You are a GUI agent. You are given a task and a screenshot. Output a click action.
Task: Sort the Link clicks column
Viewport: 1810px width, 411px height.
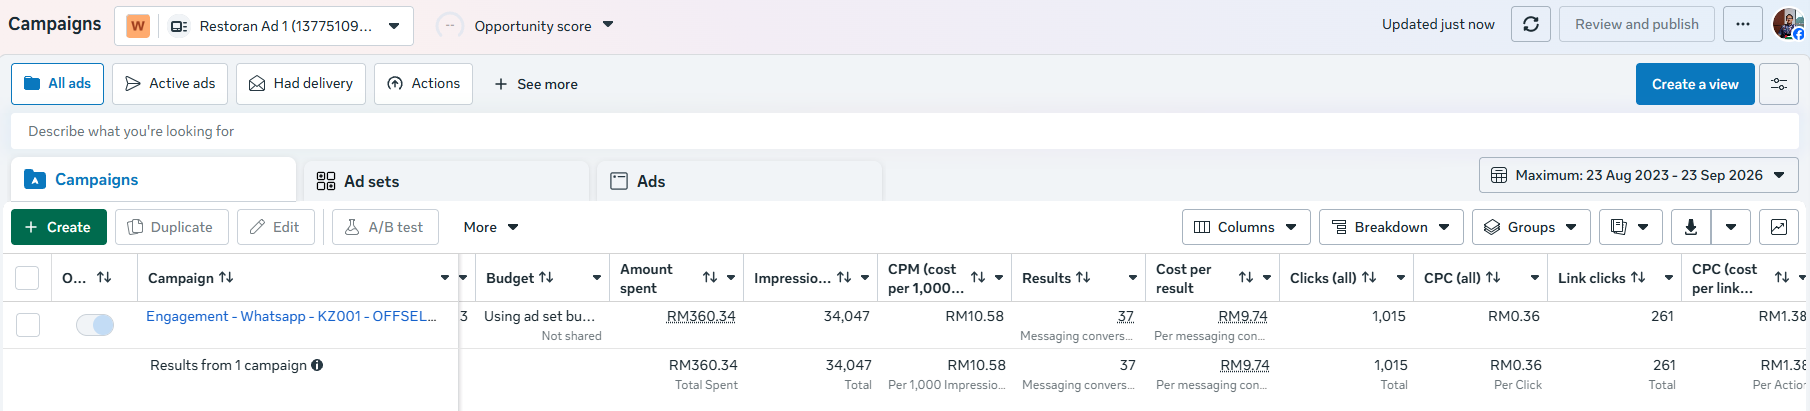click(1638, 278)
